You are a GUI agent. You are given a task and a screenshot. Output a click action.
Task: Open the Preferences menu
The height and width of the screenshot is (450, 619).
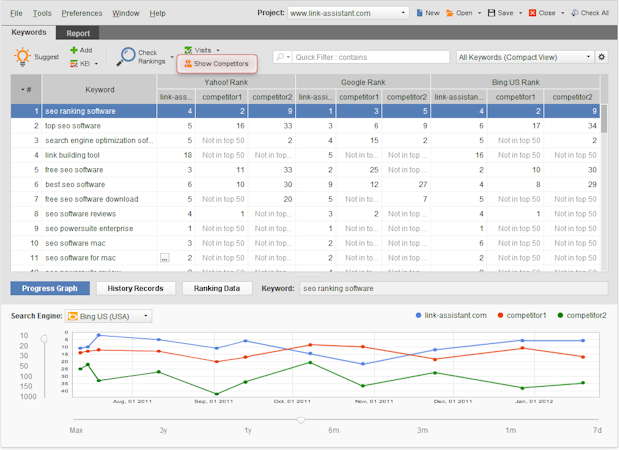82,13
